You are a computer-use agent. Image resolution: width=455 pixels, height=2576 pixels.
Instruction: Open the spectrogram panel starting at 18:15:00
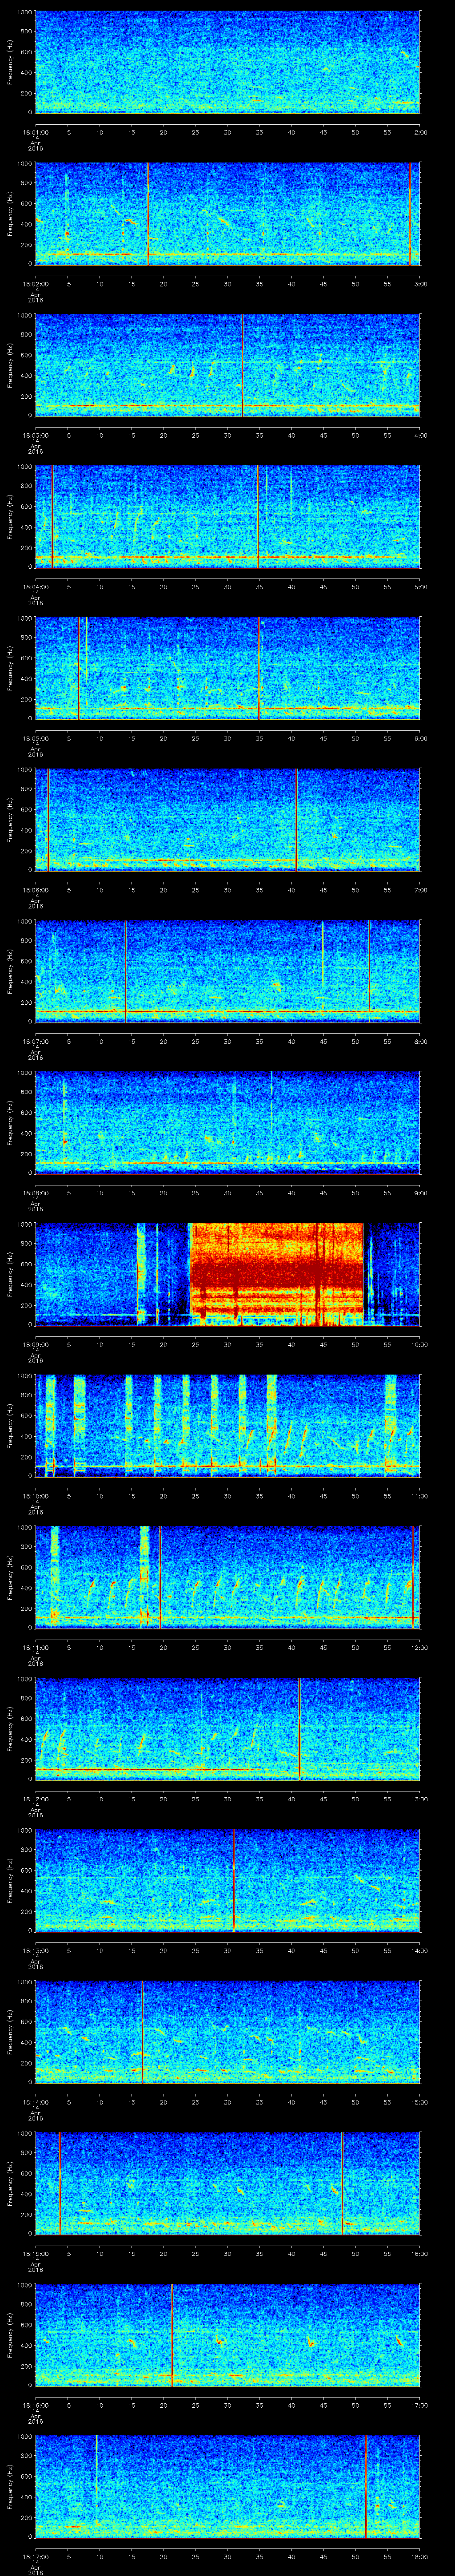click(228, 2183)
